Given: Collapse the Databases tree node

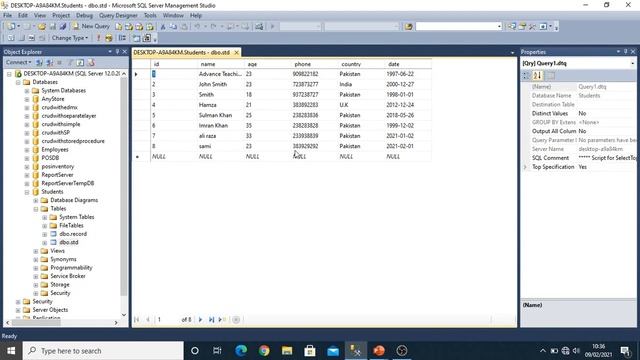Looking at the screenshot, I should pyautogui.click(x=18, y=82).
